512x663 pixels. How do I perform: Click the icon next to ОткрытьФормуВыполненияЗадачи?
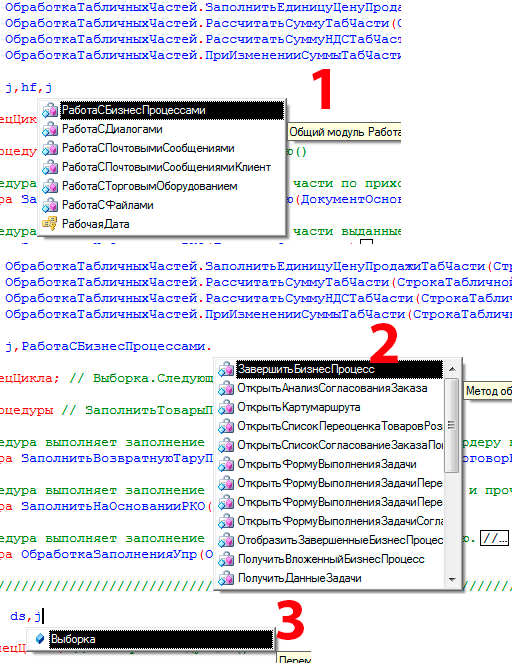pos(226,464)
